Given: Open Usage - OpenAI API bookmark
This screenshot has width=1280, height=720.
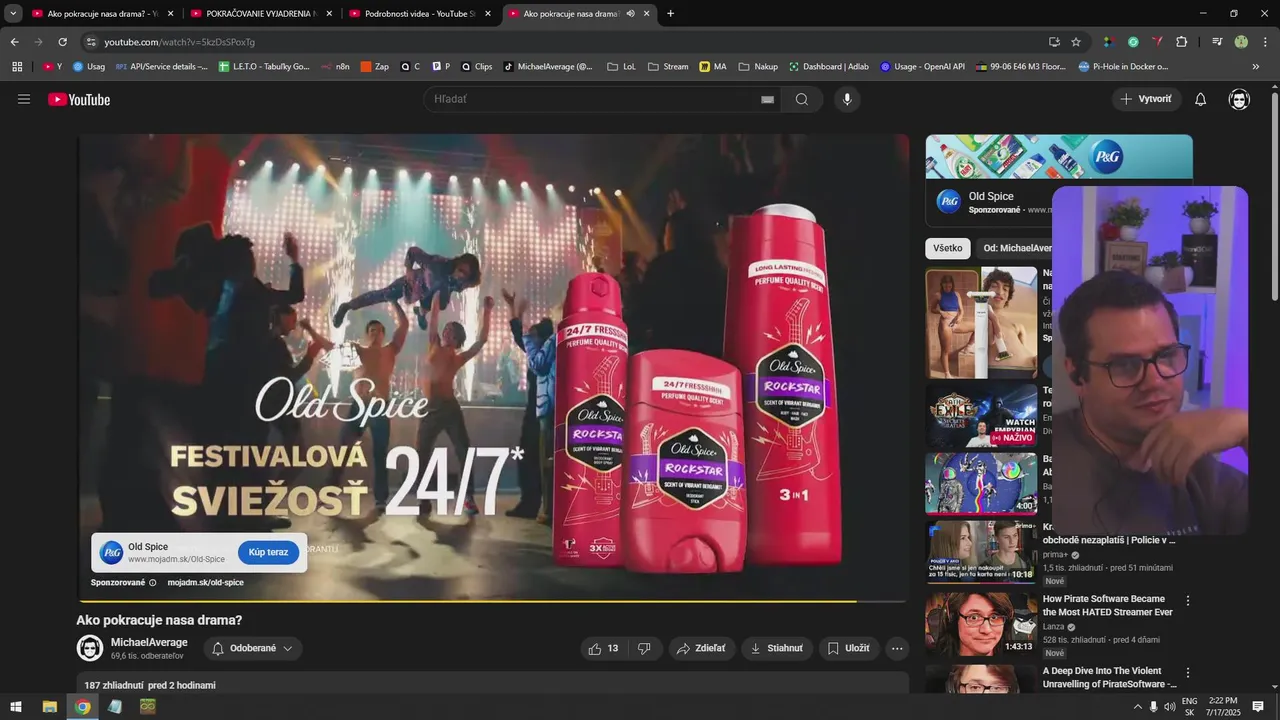Looking at the screenshot, I should pyautogui.click(x=922, y=67).
